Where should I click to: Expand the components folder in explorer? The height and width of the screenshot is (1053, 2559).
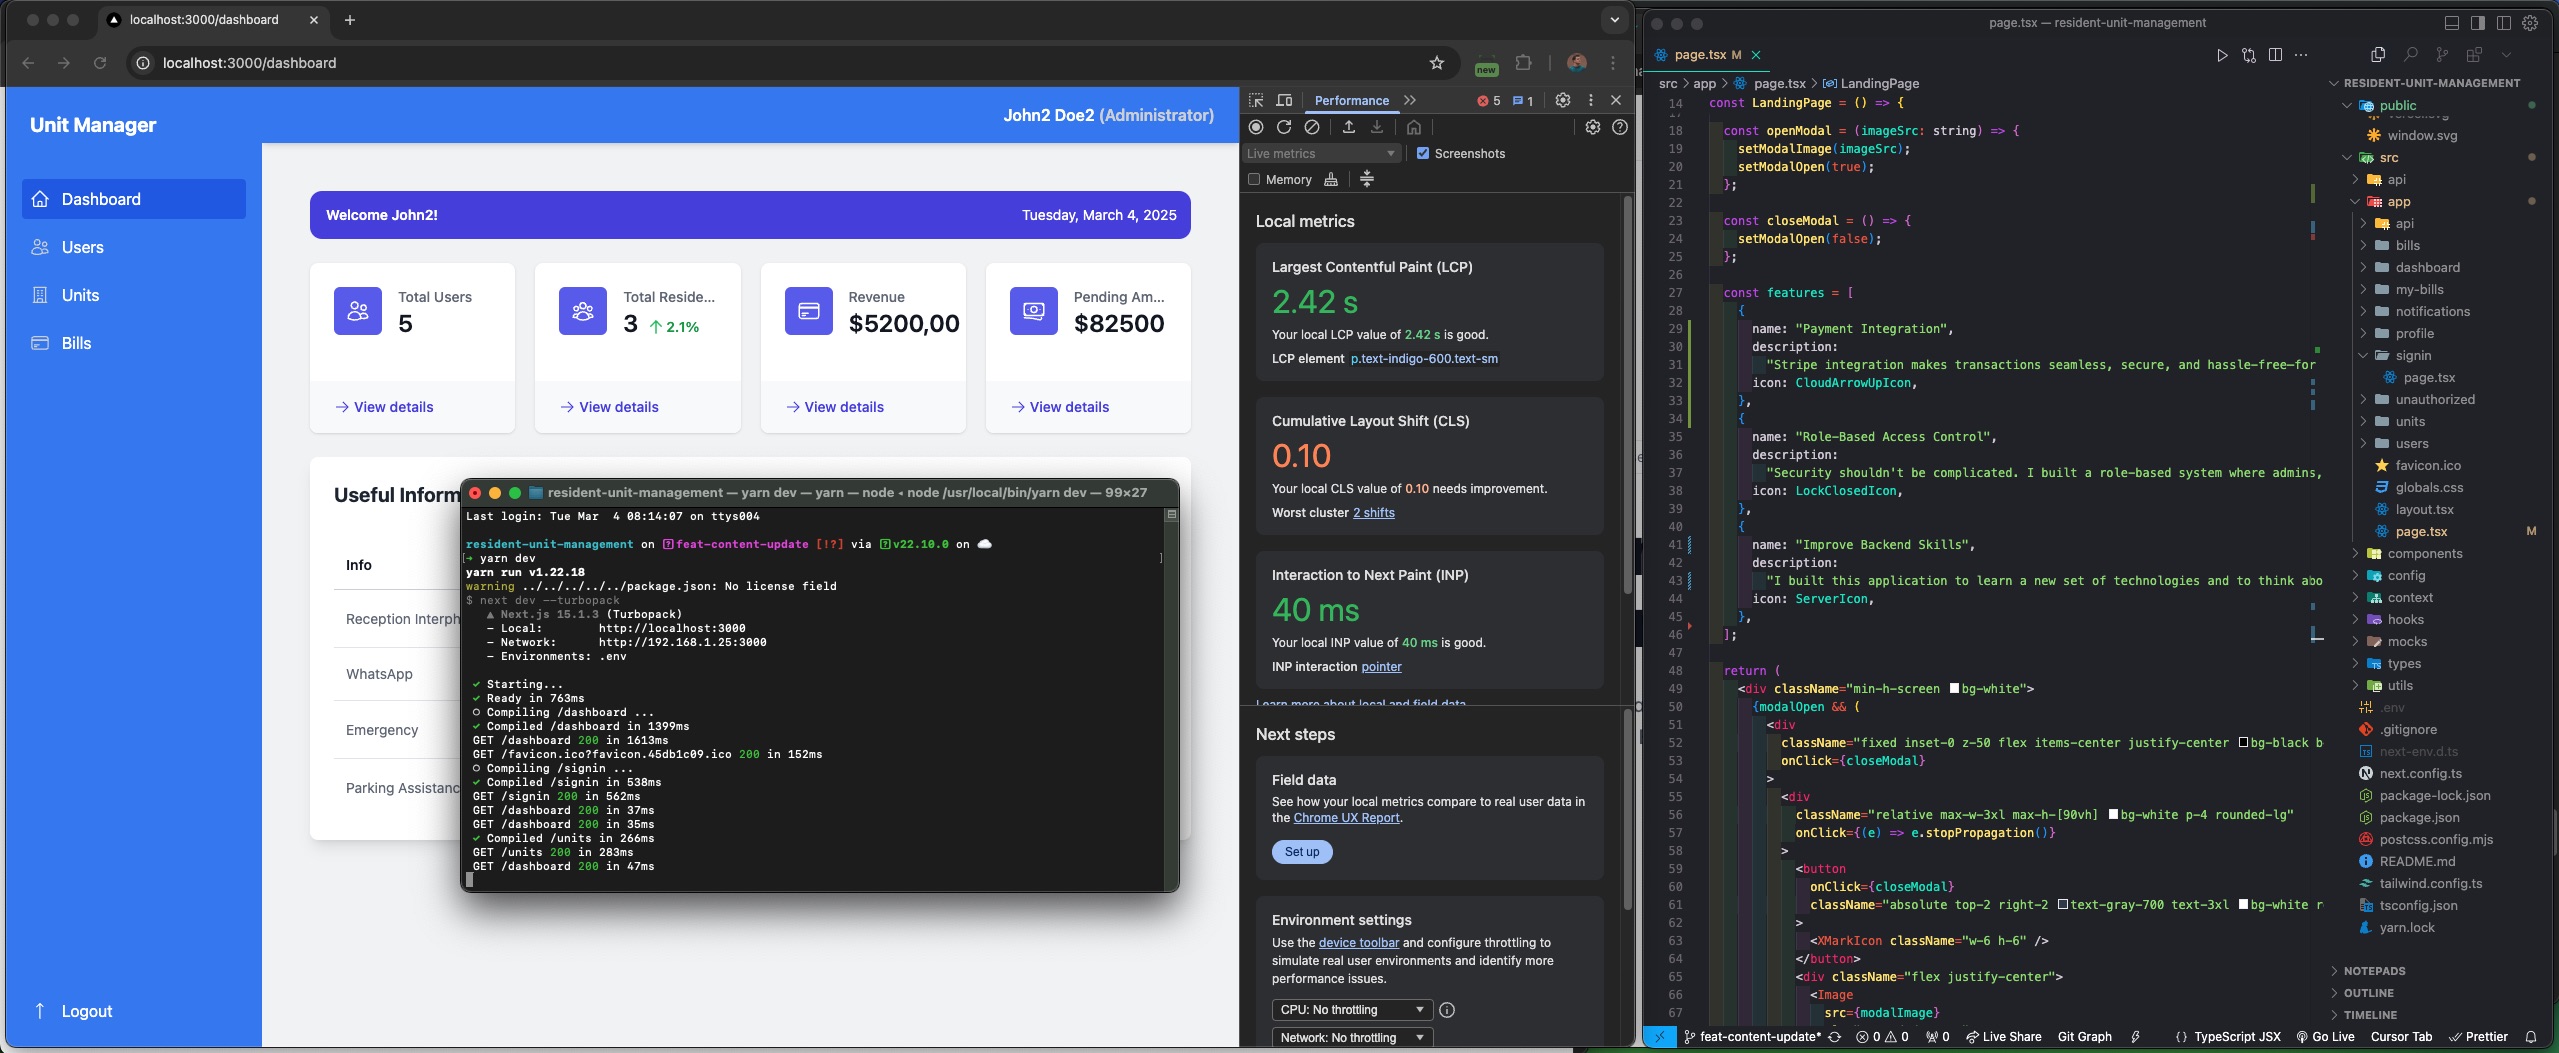click(x=2424, y=554)
